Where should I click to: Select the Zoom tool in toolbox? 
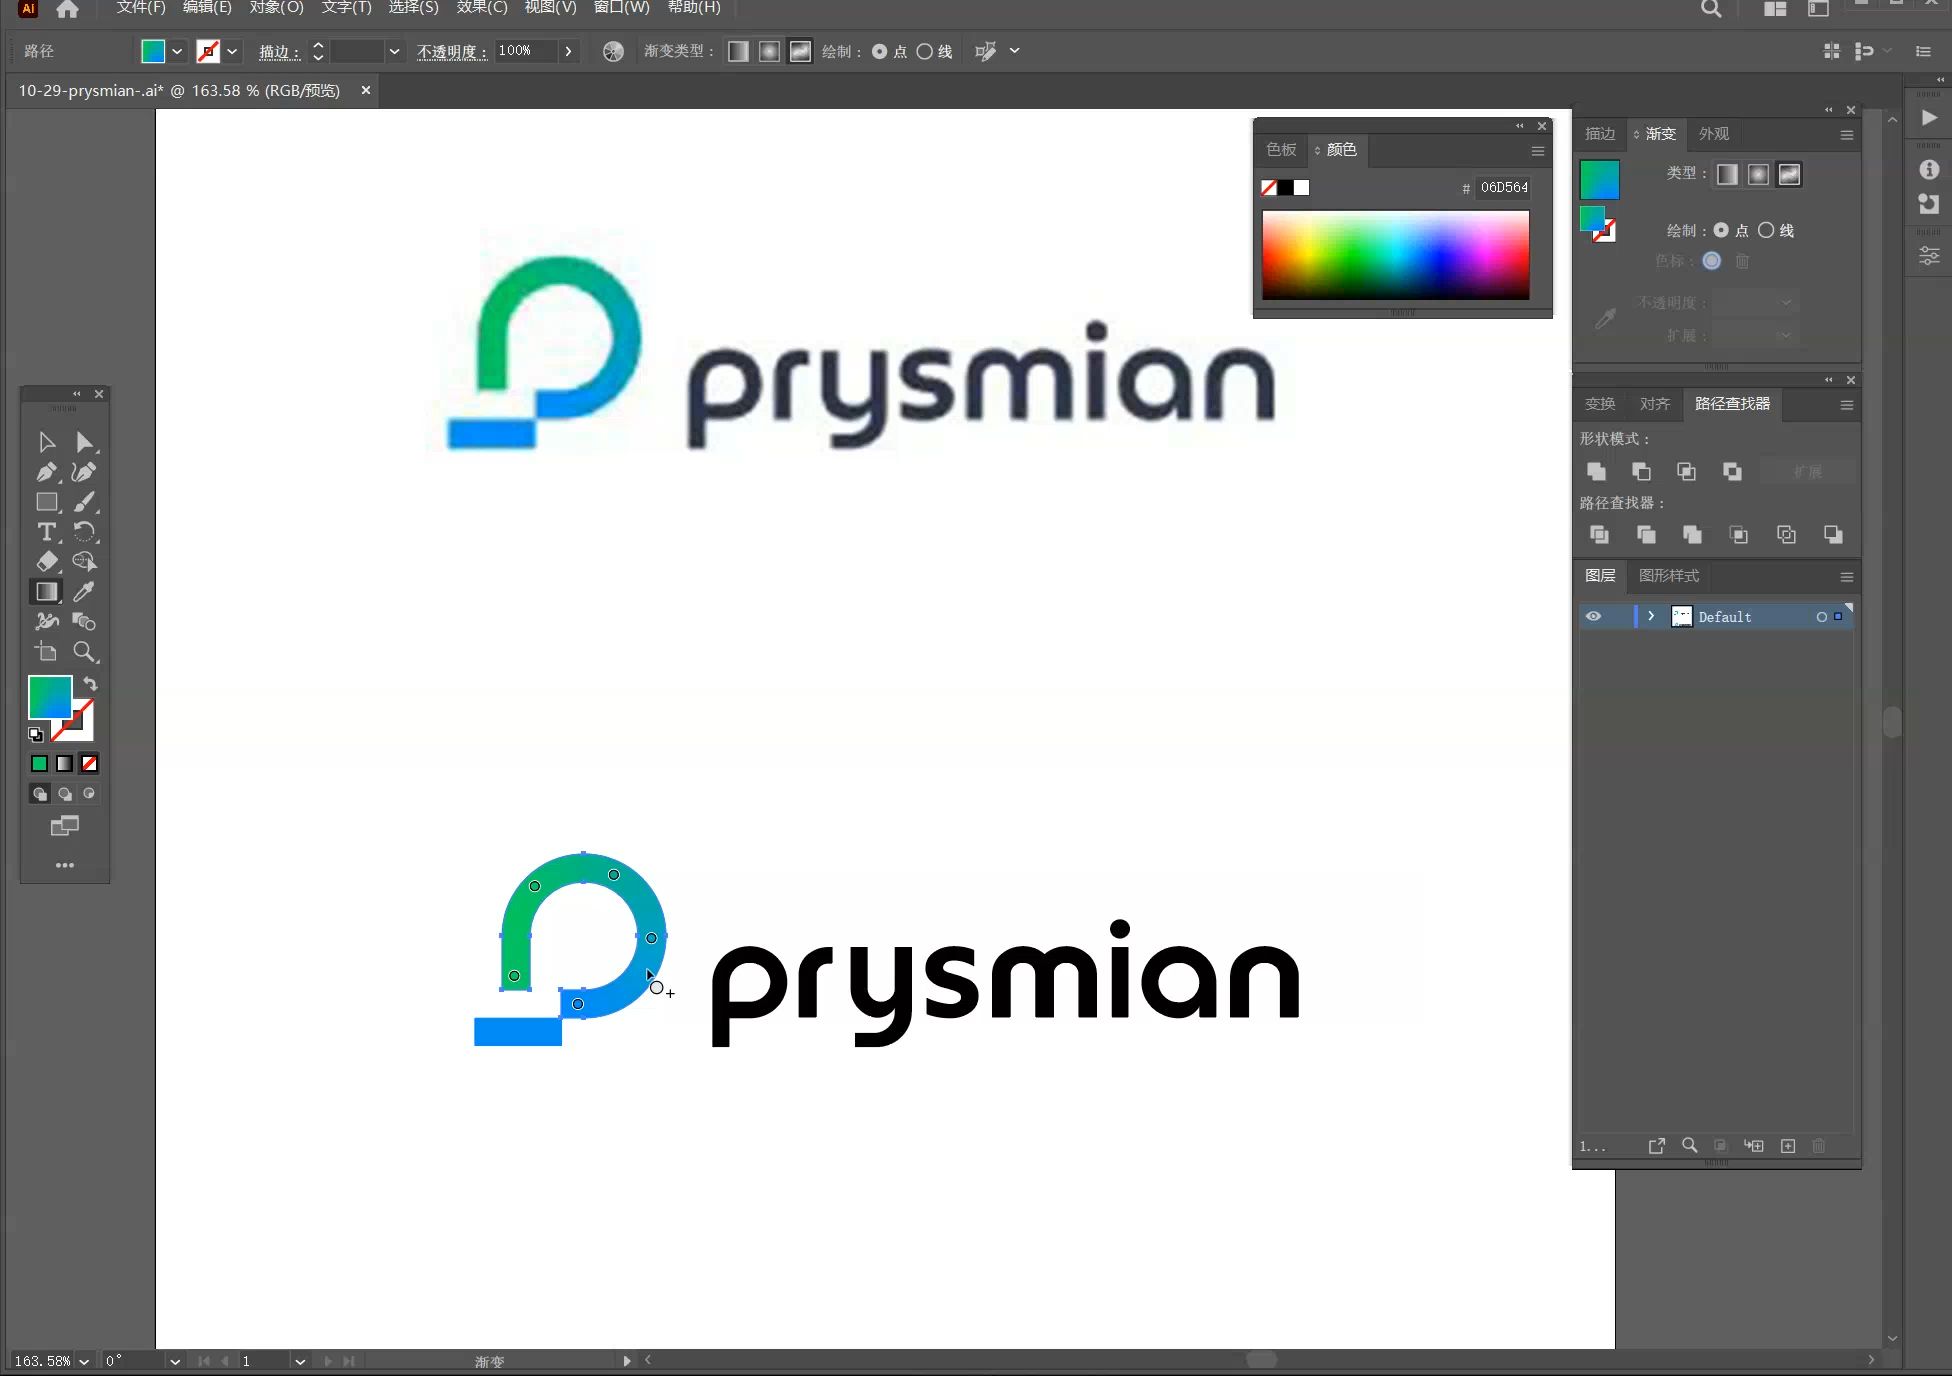tap(85, 652)
